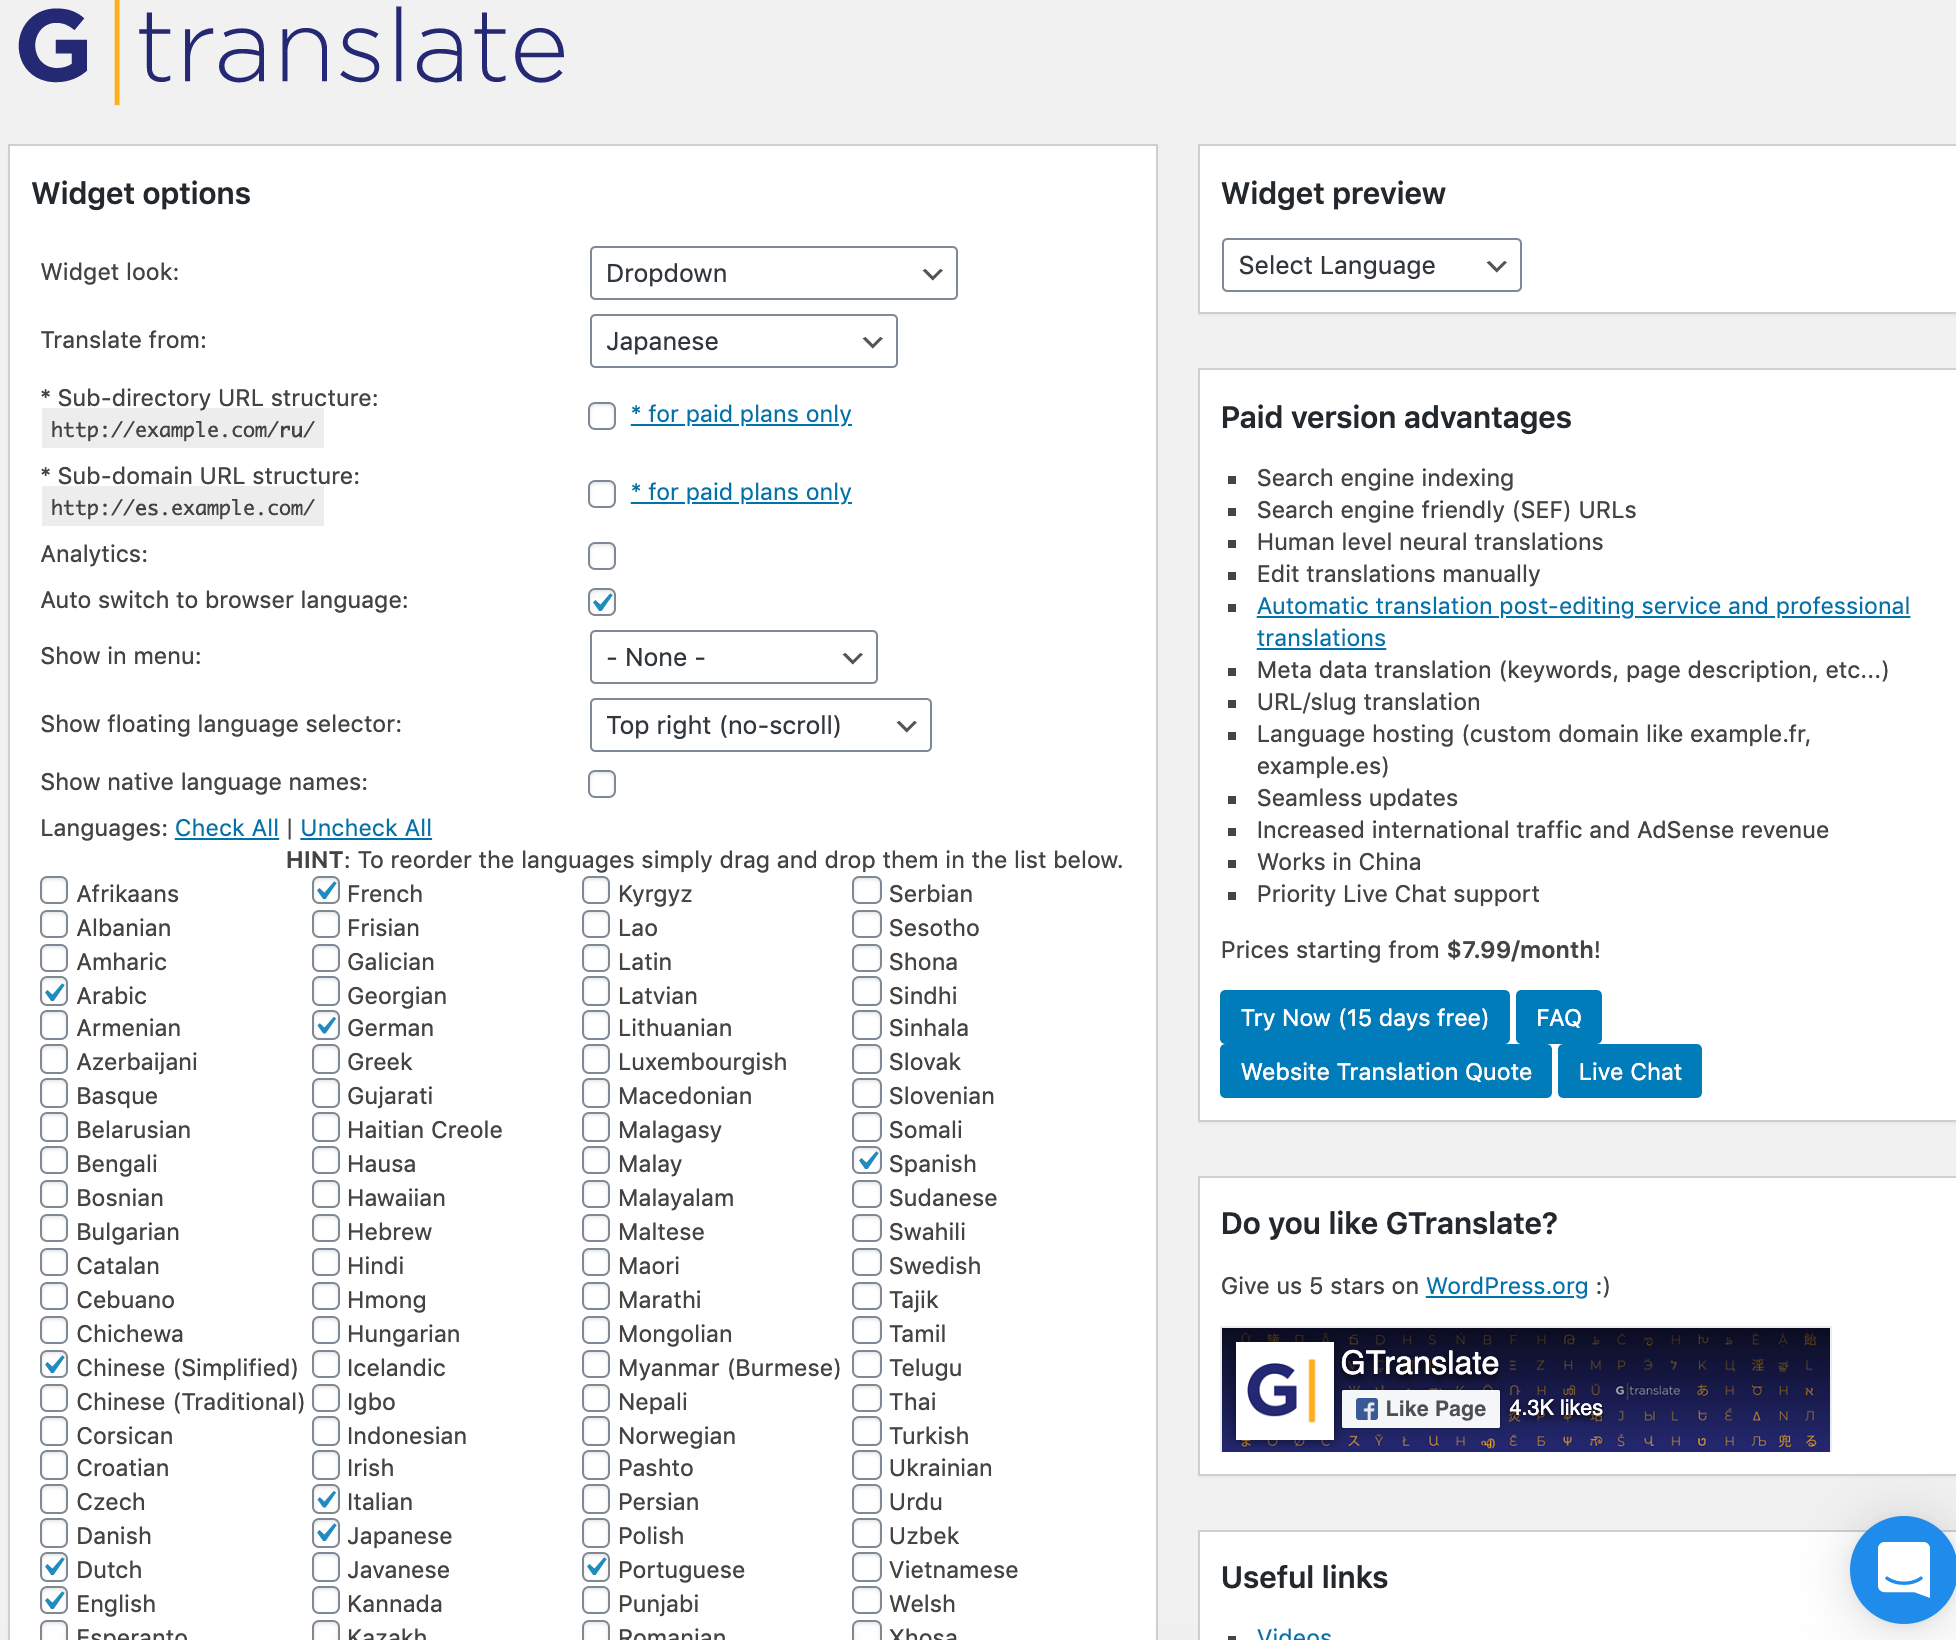Check the Polish language checkbox
The image size is (1956, 1640).
pos(596,1532)
